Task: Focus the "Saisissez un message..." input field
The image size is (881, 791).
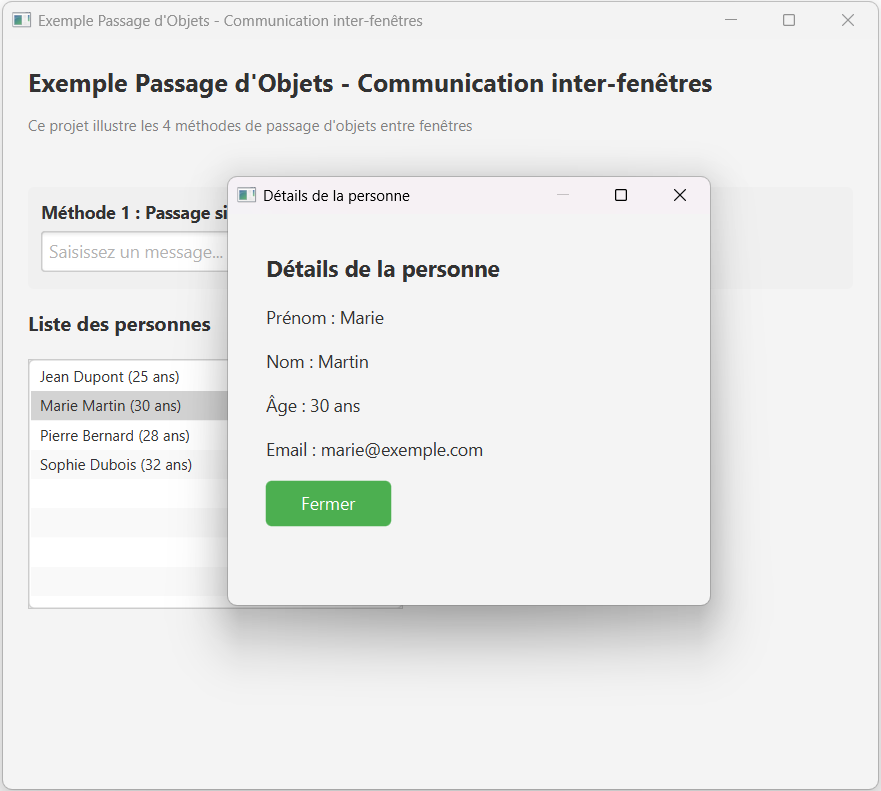Action: 135,252
